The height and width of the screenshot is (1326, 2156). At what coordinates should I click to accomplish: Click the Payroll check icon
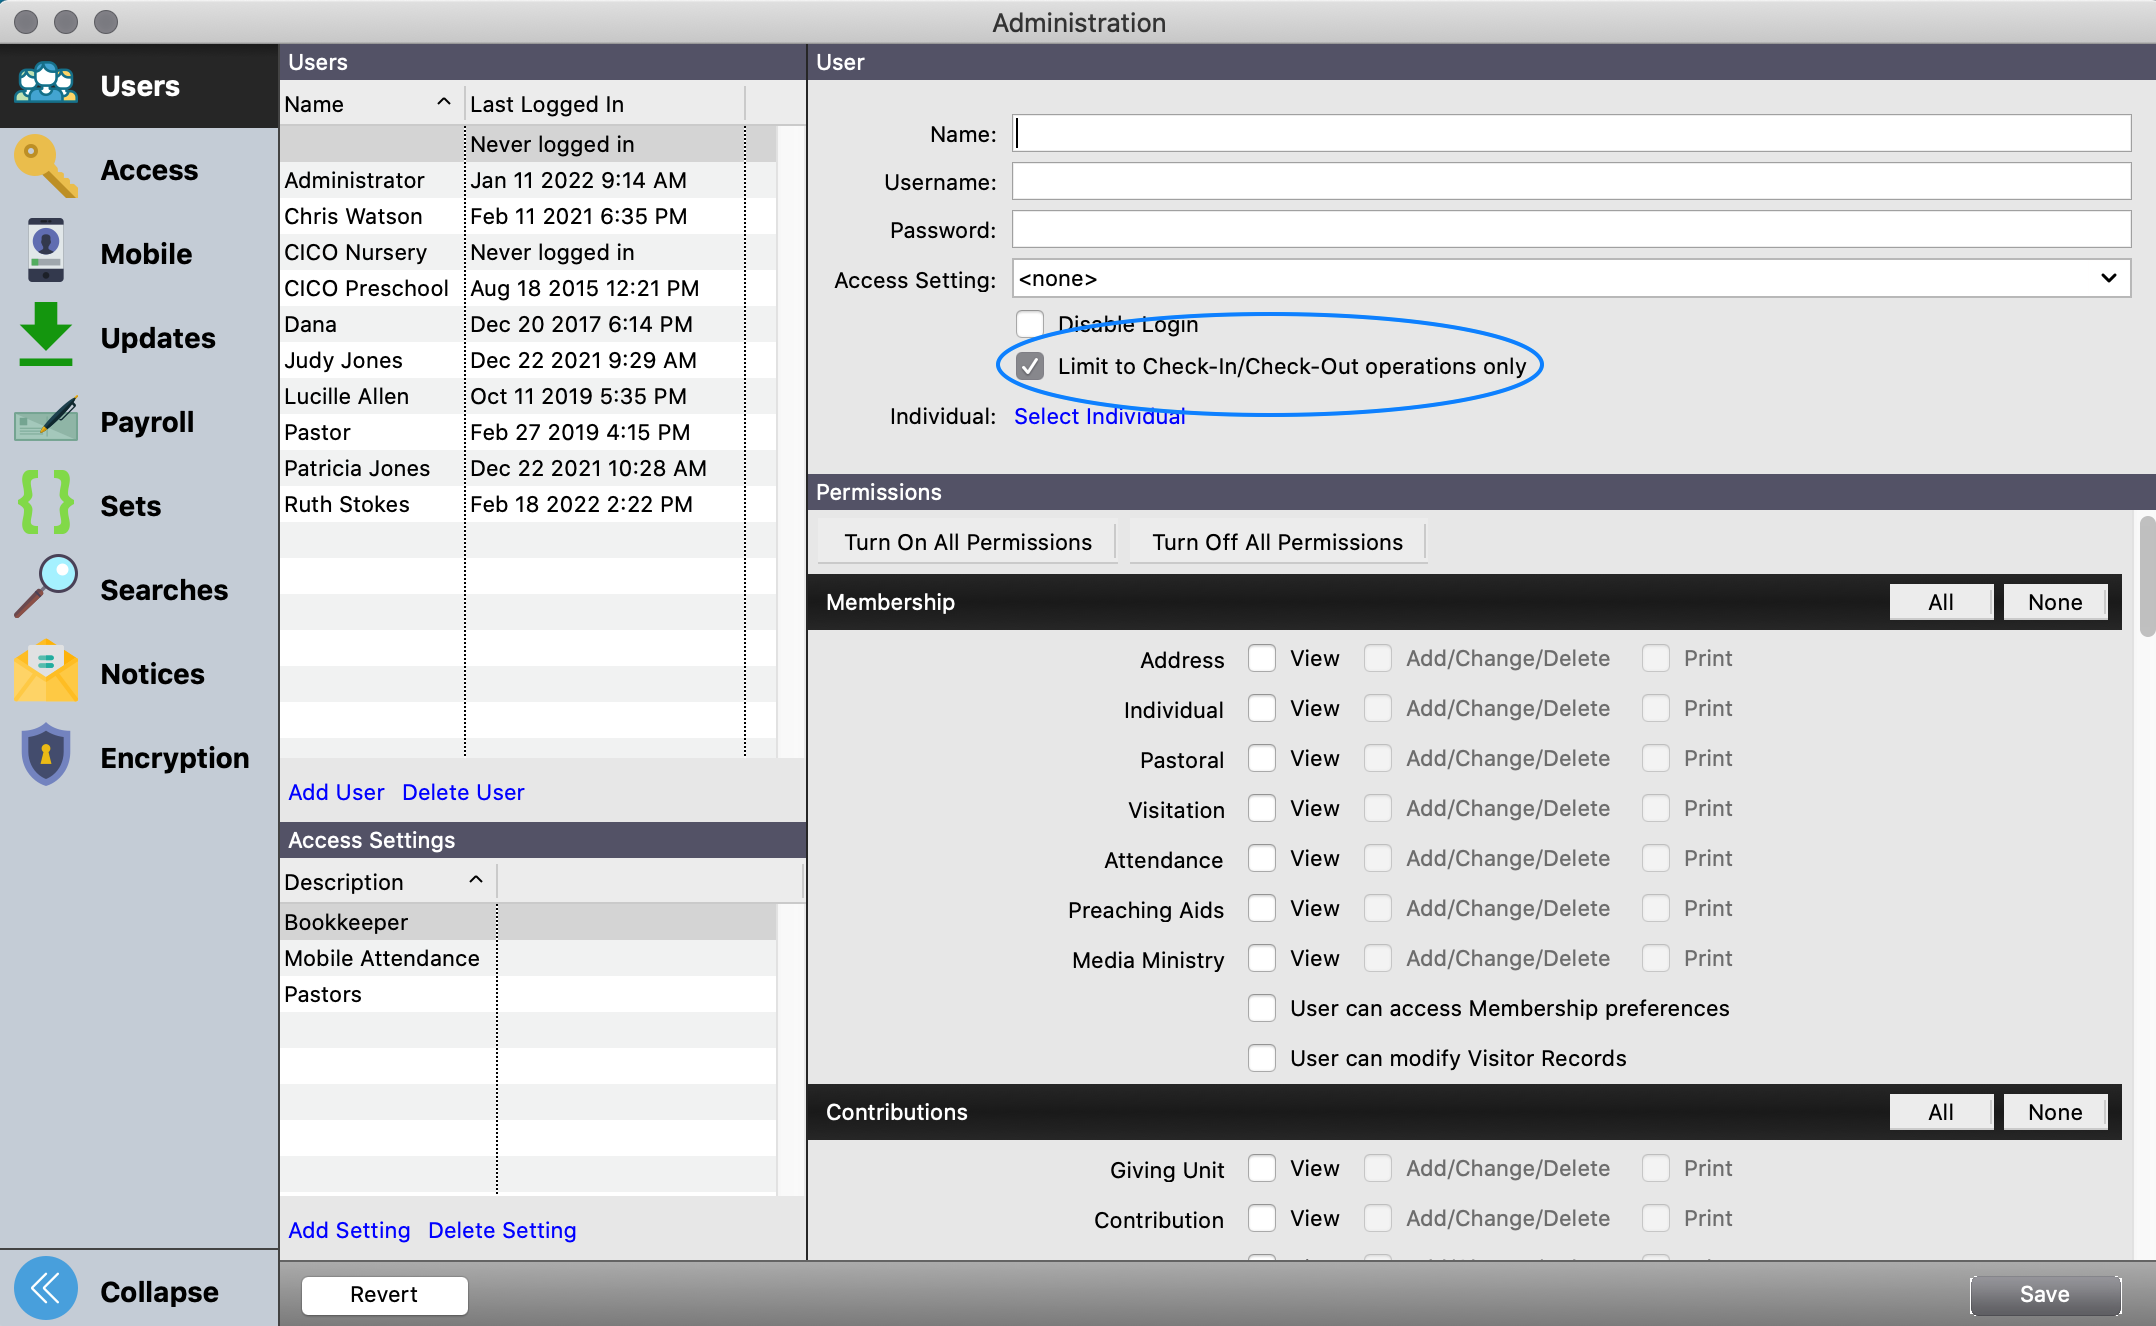(x=45, y=420)
